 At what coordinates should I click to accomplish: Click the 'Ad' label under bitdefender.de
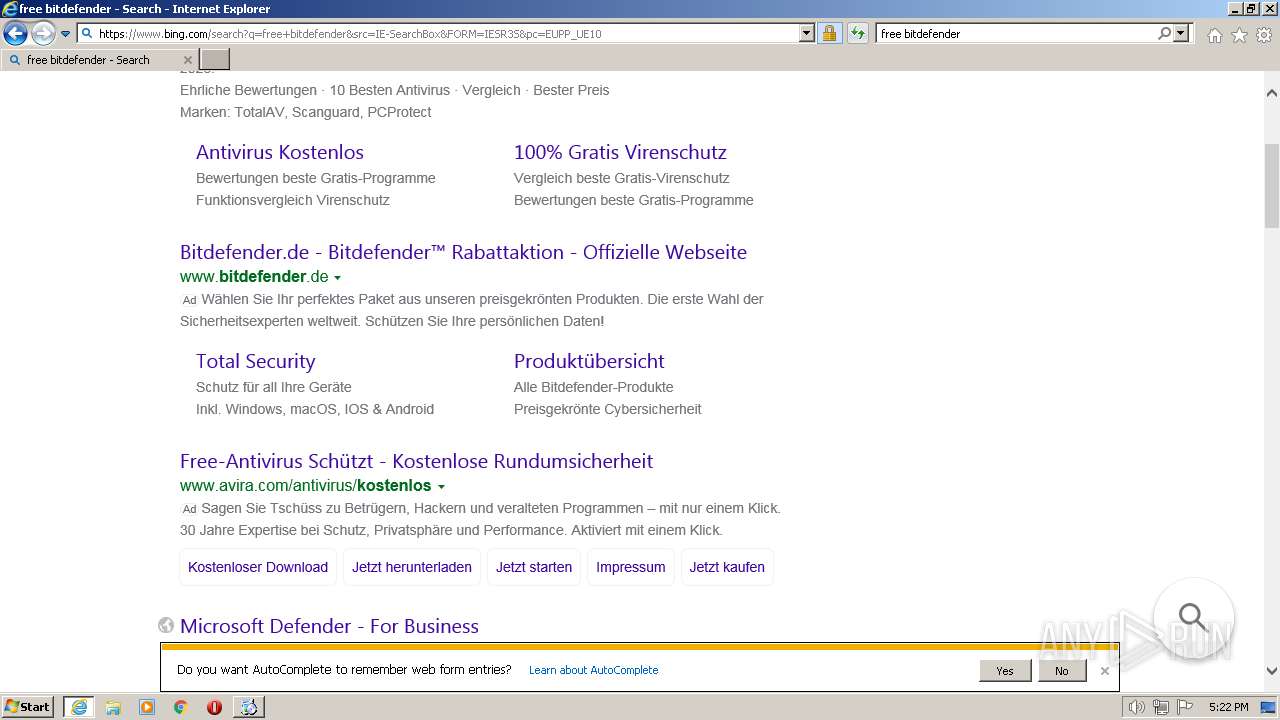coord(189,300)
